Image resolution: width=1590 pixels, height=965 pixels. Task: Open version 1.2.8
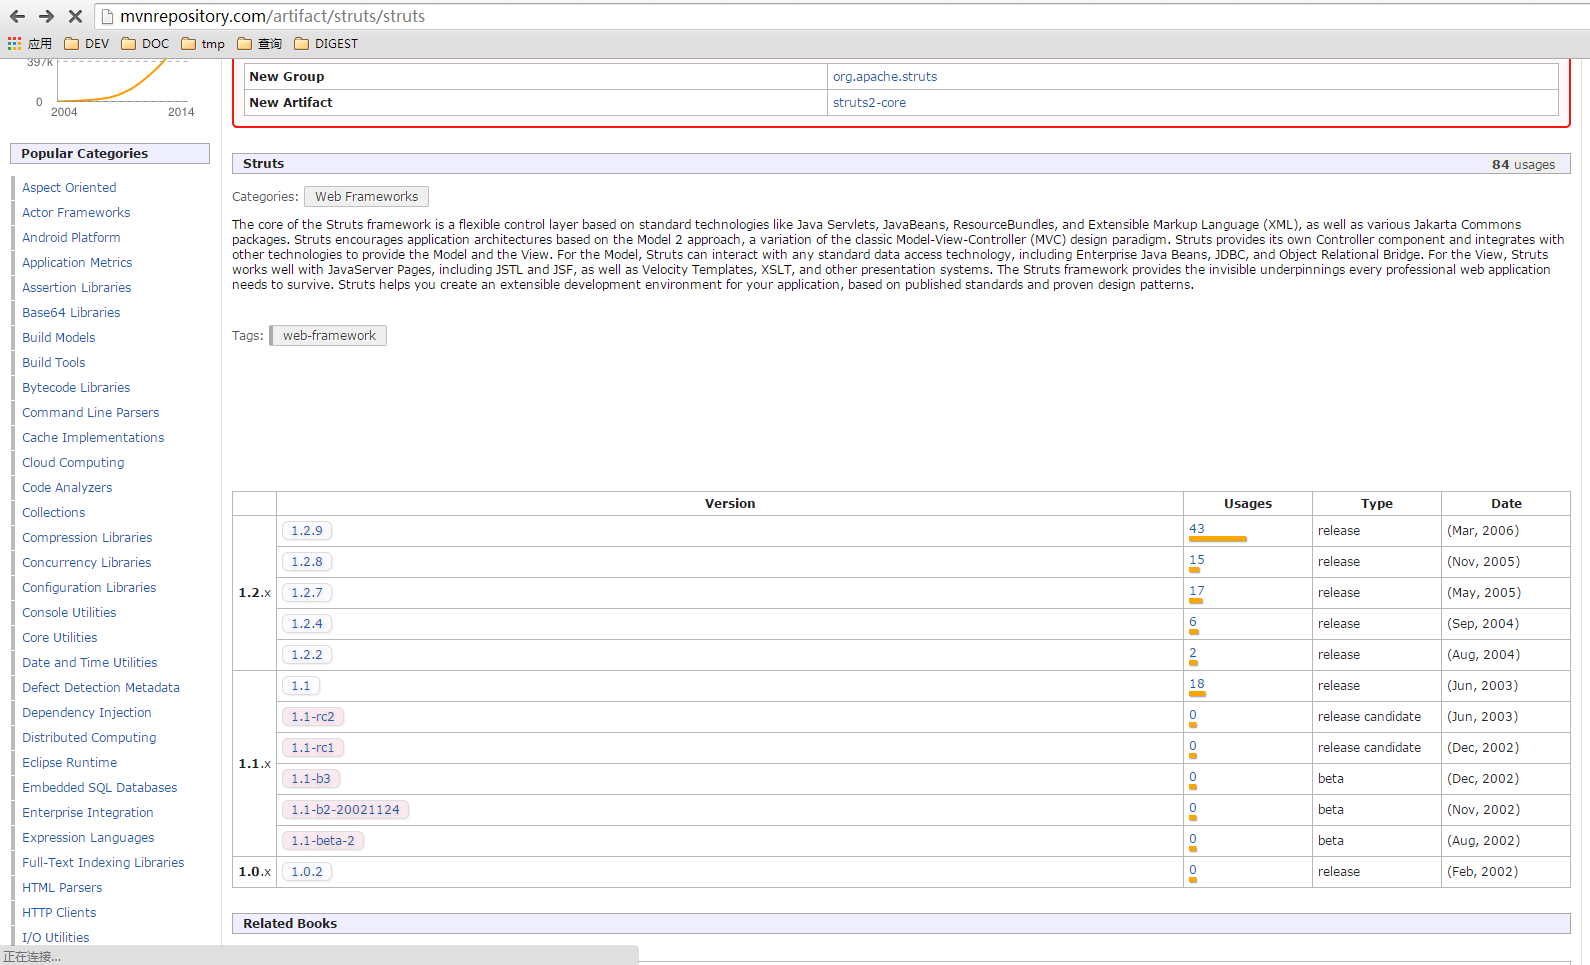(307, 562)
